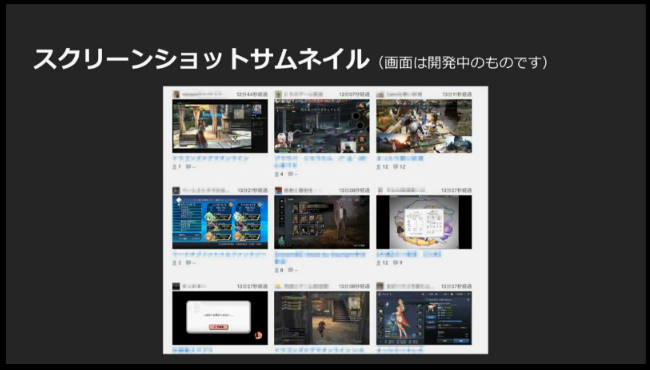
Task: Open the dark dungeon stream thumbnail with webcam inset
Action: coord(322,126)
